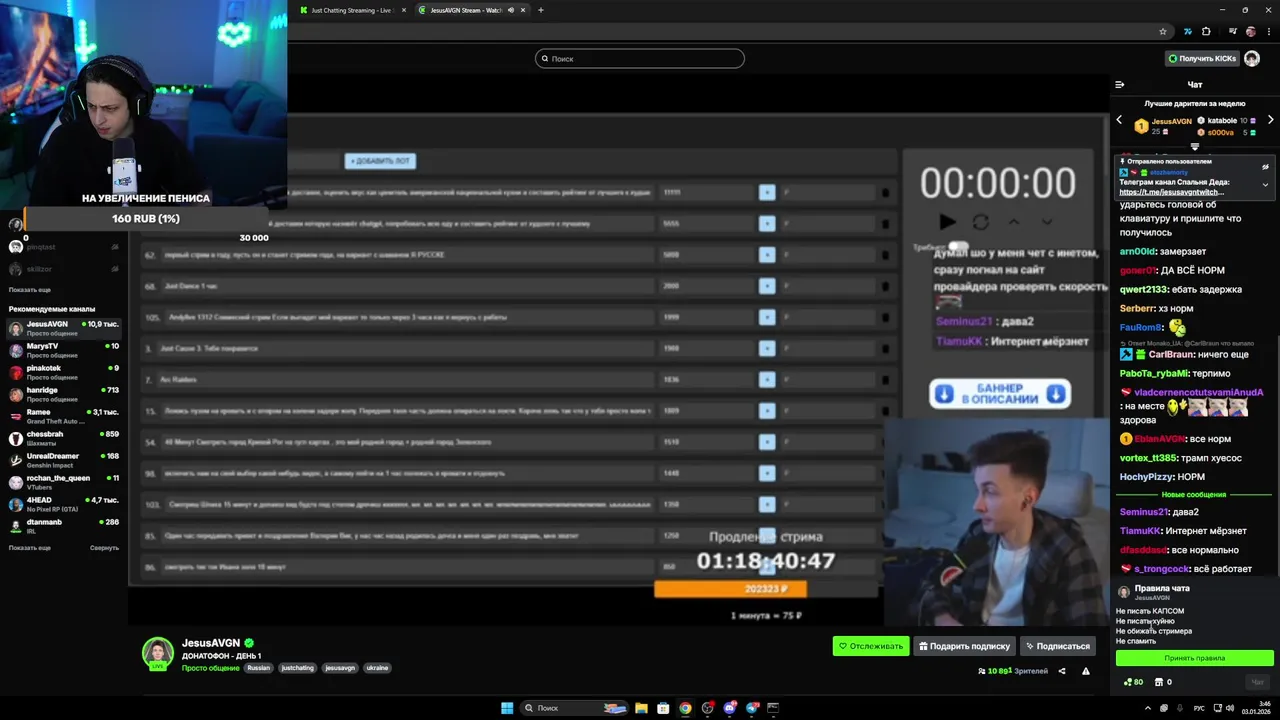Open MarysTV in recommended channels
The width and height of the screenshot is (1280, 720).
(x=64, y=350)
